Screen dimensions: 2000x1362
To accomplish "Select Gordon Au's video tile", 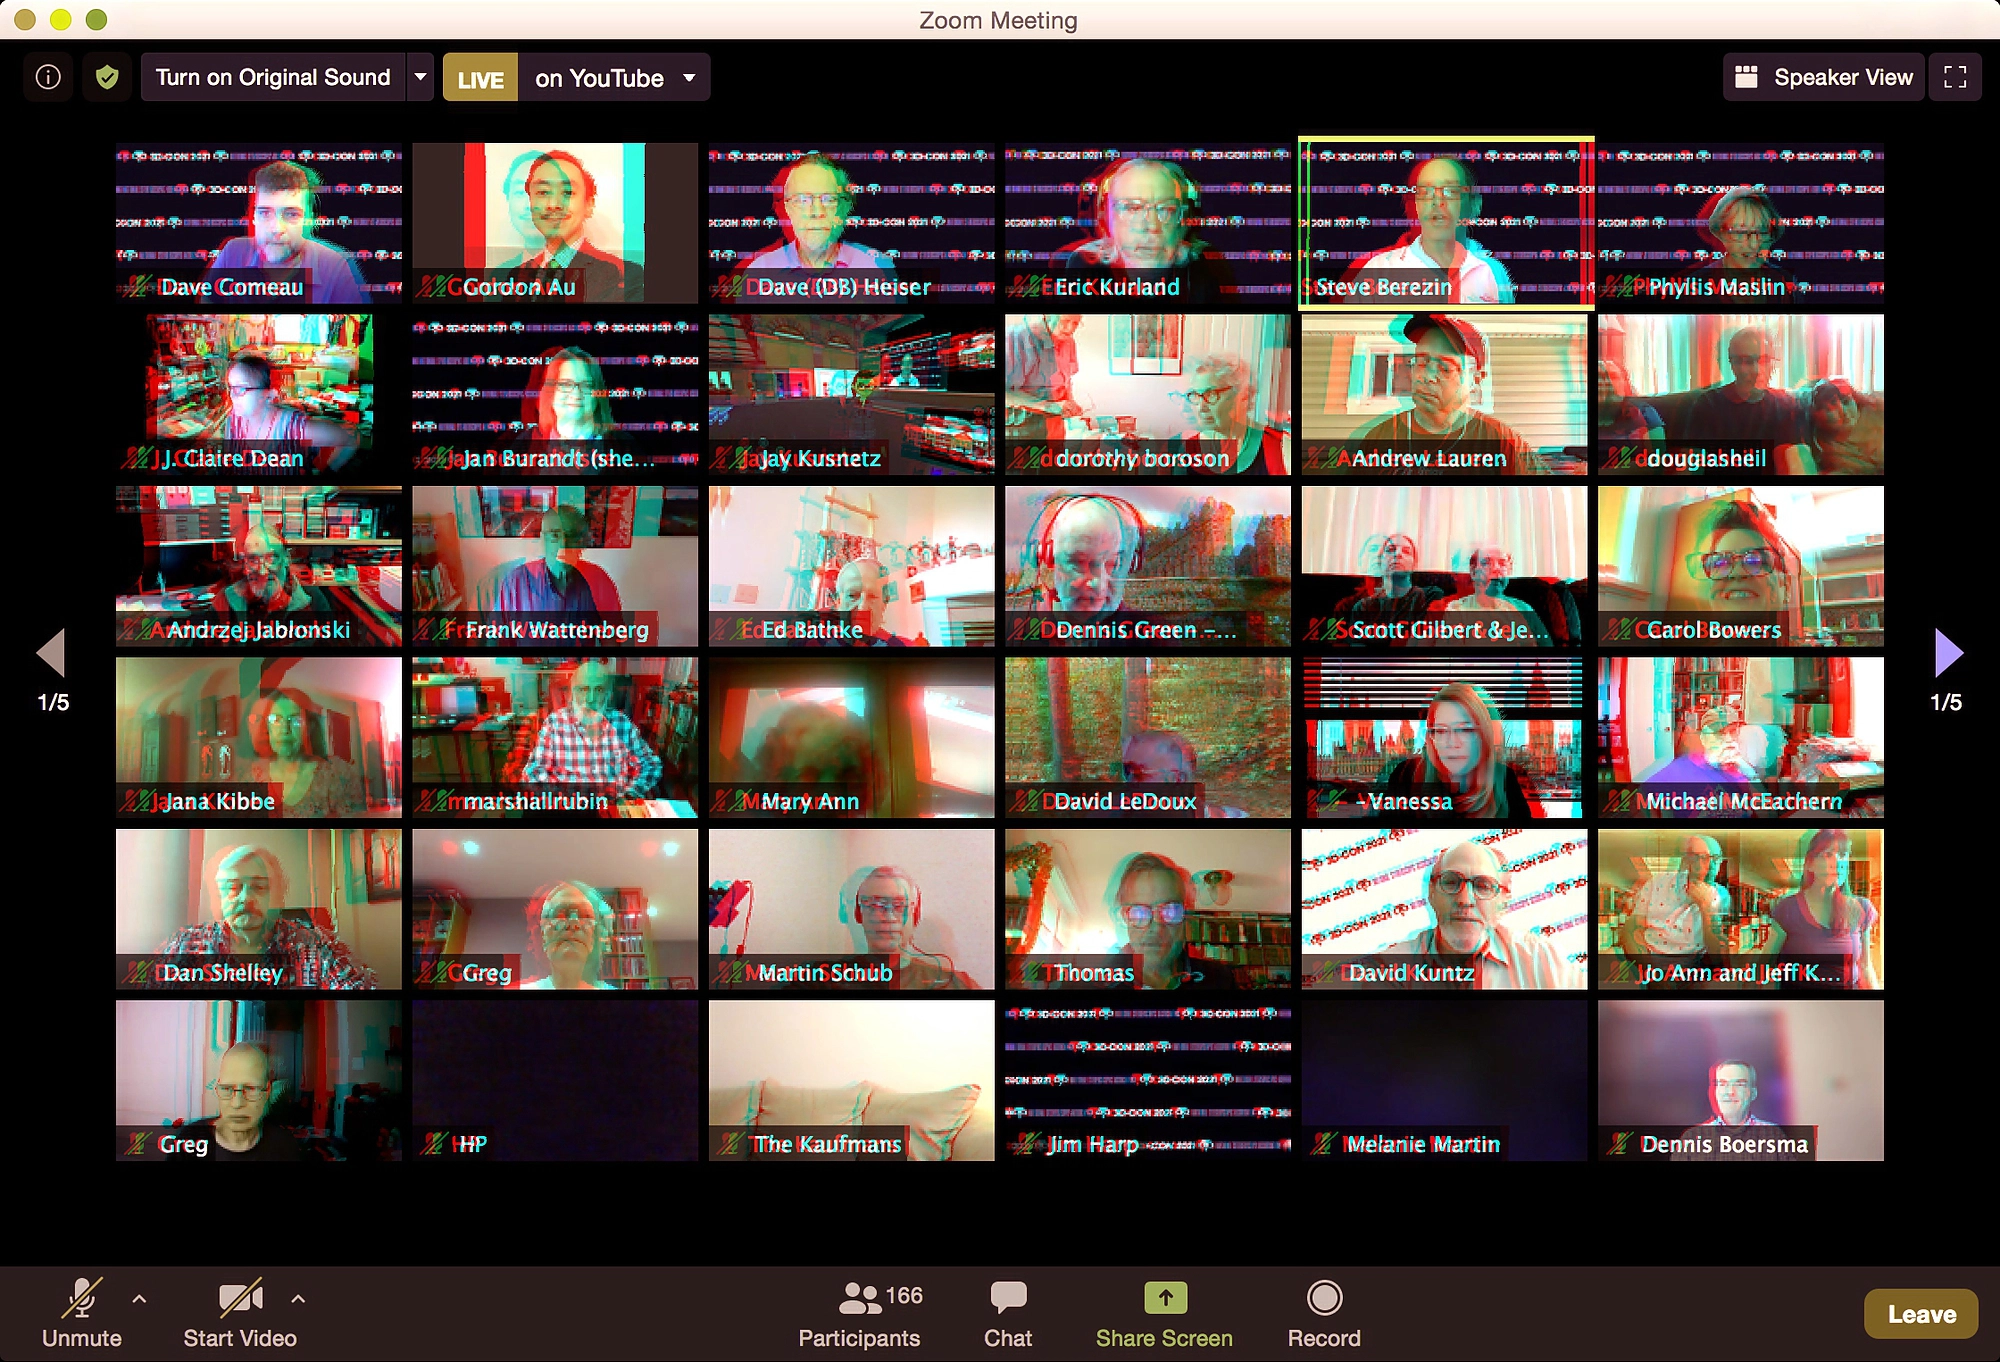I will [555, 222].
